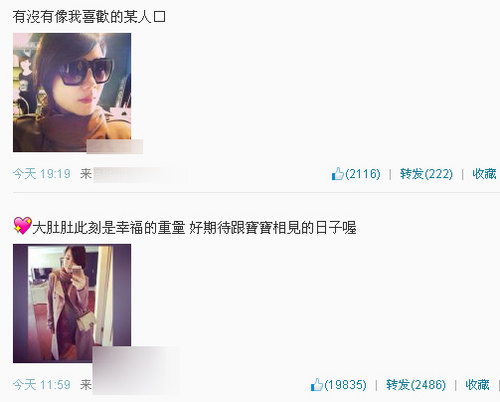Viewport: 500px width, 402px height.
Task: Click the post text 有沒有像我喜歡的某人
Action: coord(82,17)
